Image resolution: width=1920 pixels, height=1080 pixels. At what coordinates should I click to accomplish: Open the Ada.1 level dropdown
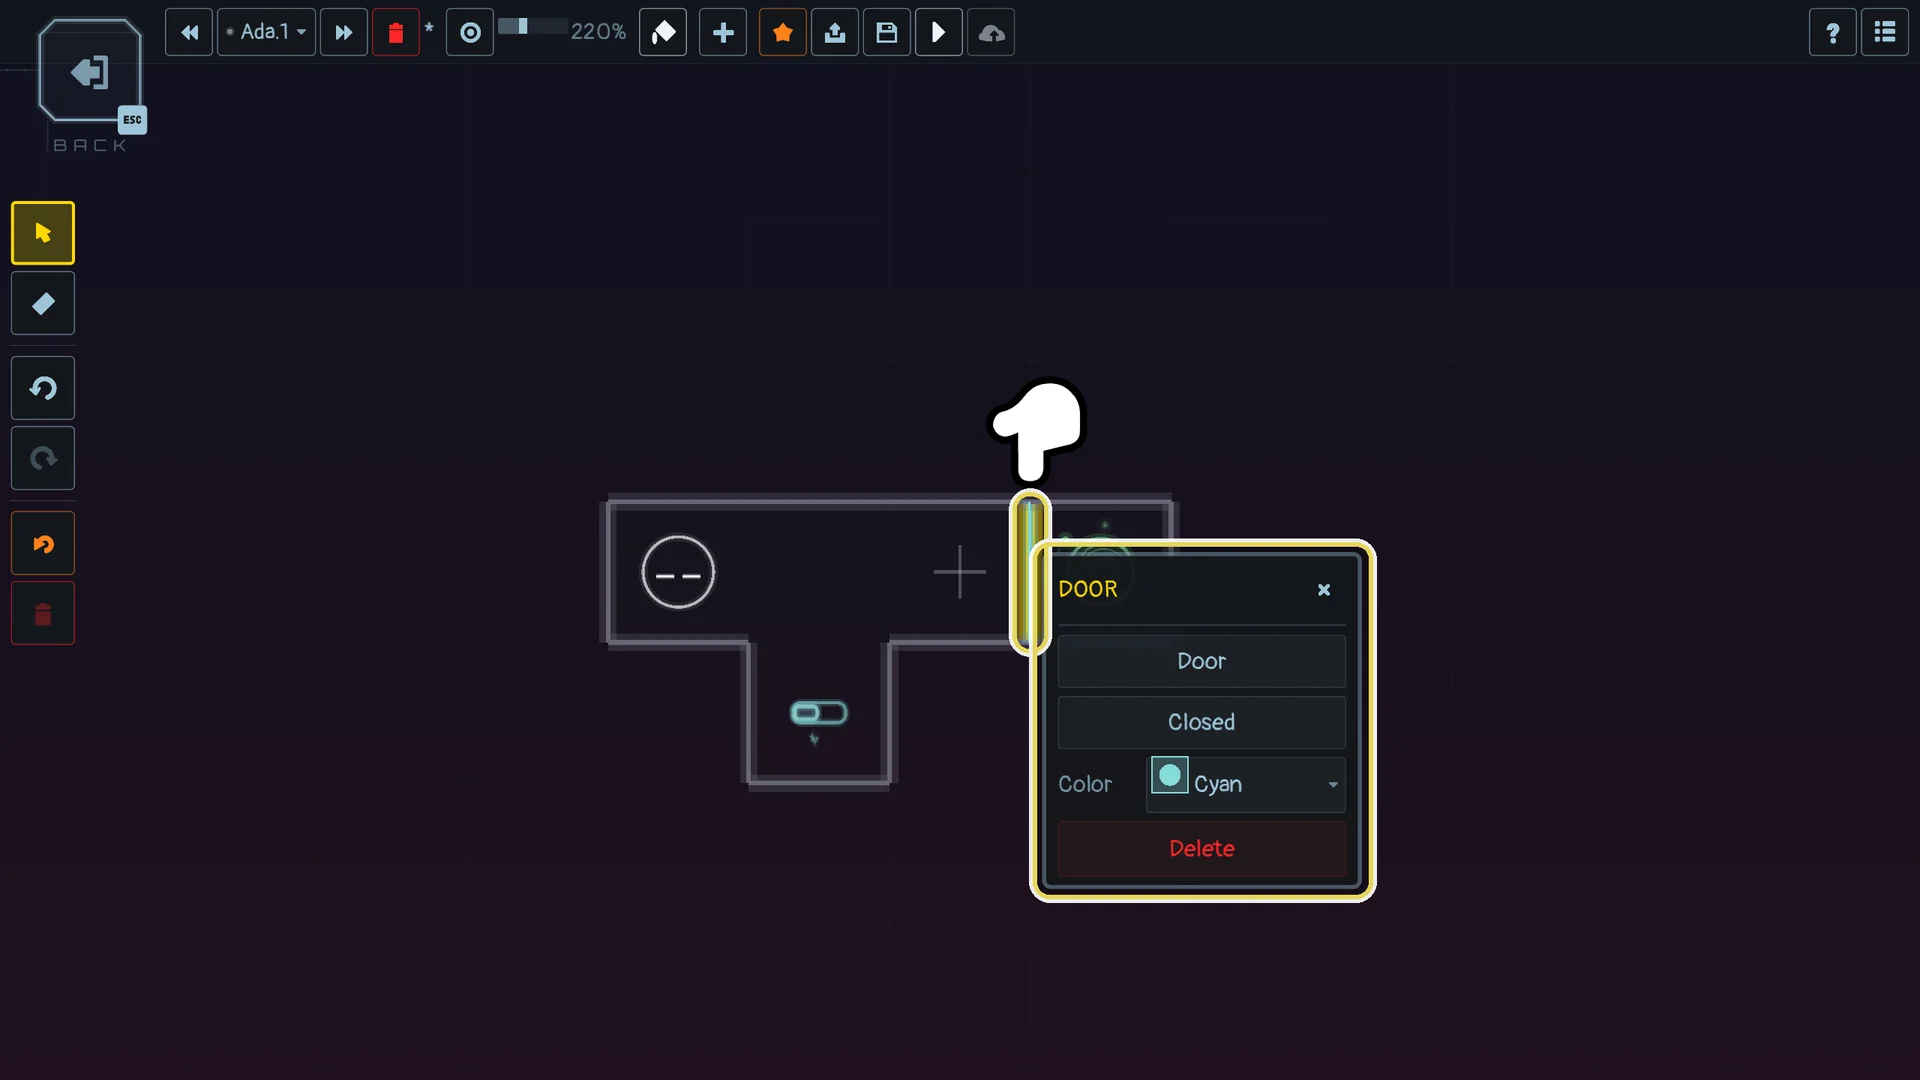(267, 32)
